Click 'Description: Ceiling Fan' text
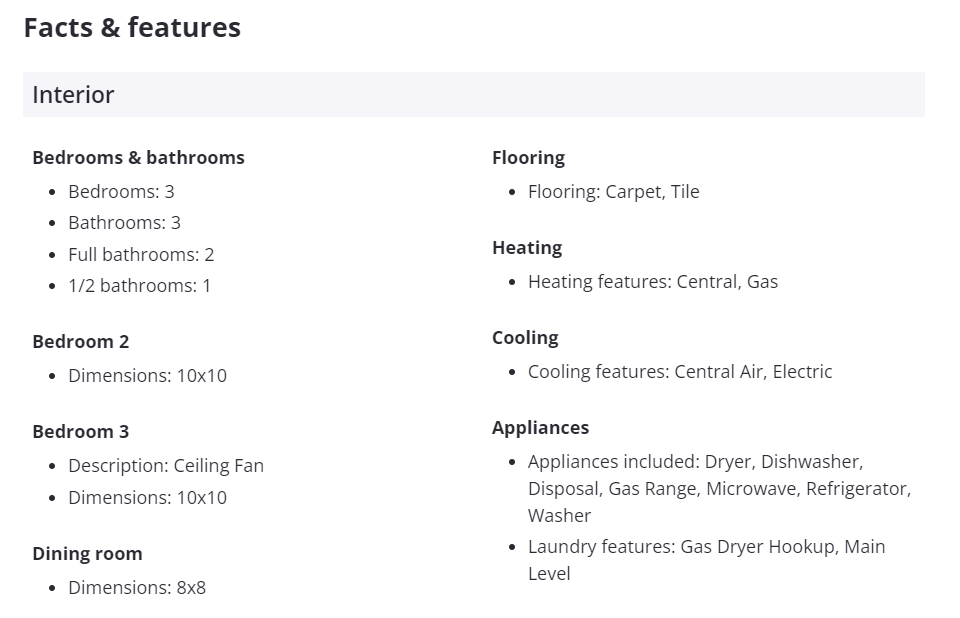This screenshot has width=960, height=618. 166,466
